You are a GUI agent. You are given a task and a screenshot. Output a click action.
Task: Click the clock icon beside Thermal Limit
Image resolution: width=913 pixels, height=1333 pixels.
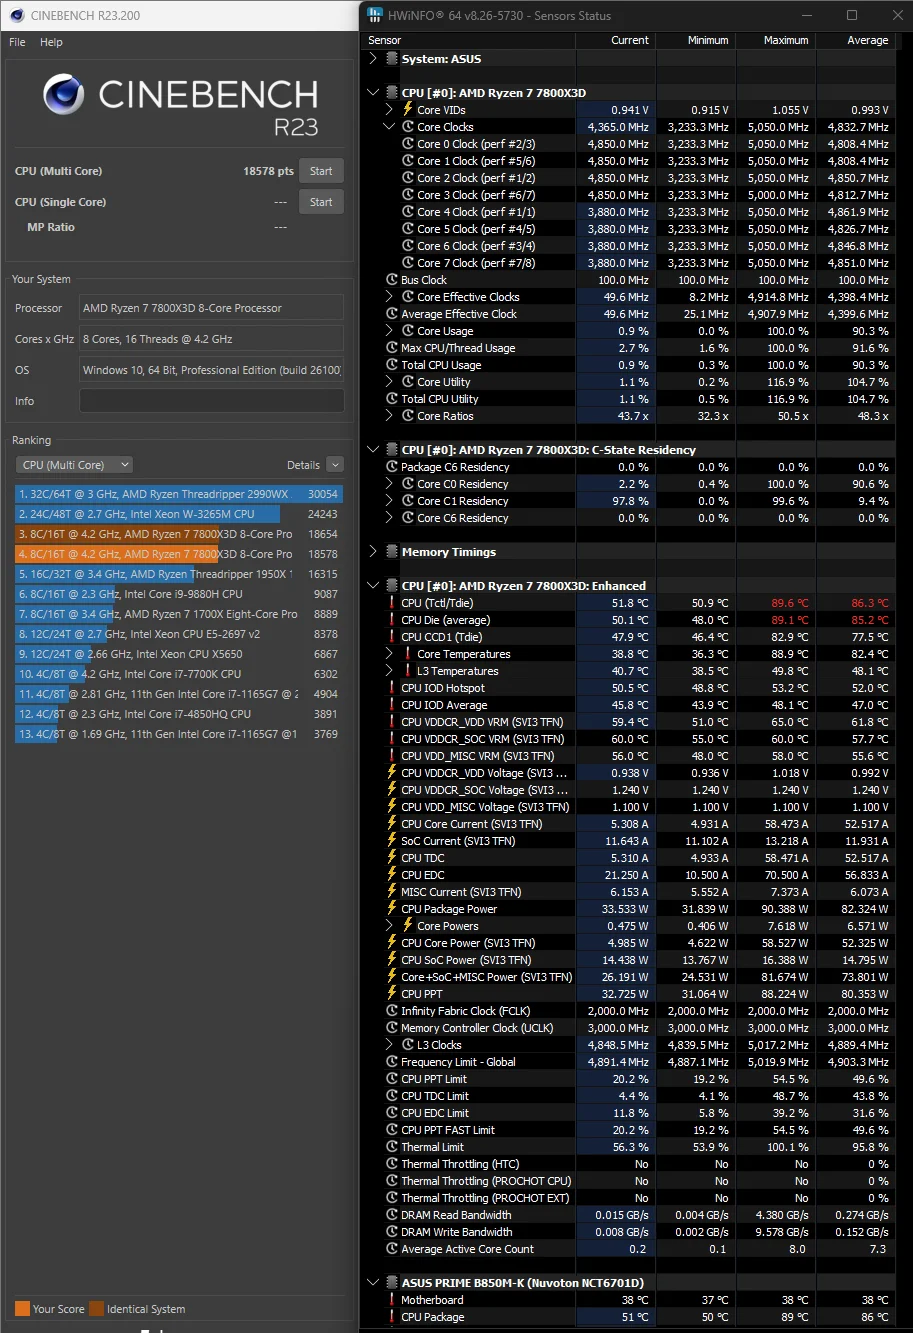tap(392, 1147)
